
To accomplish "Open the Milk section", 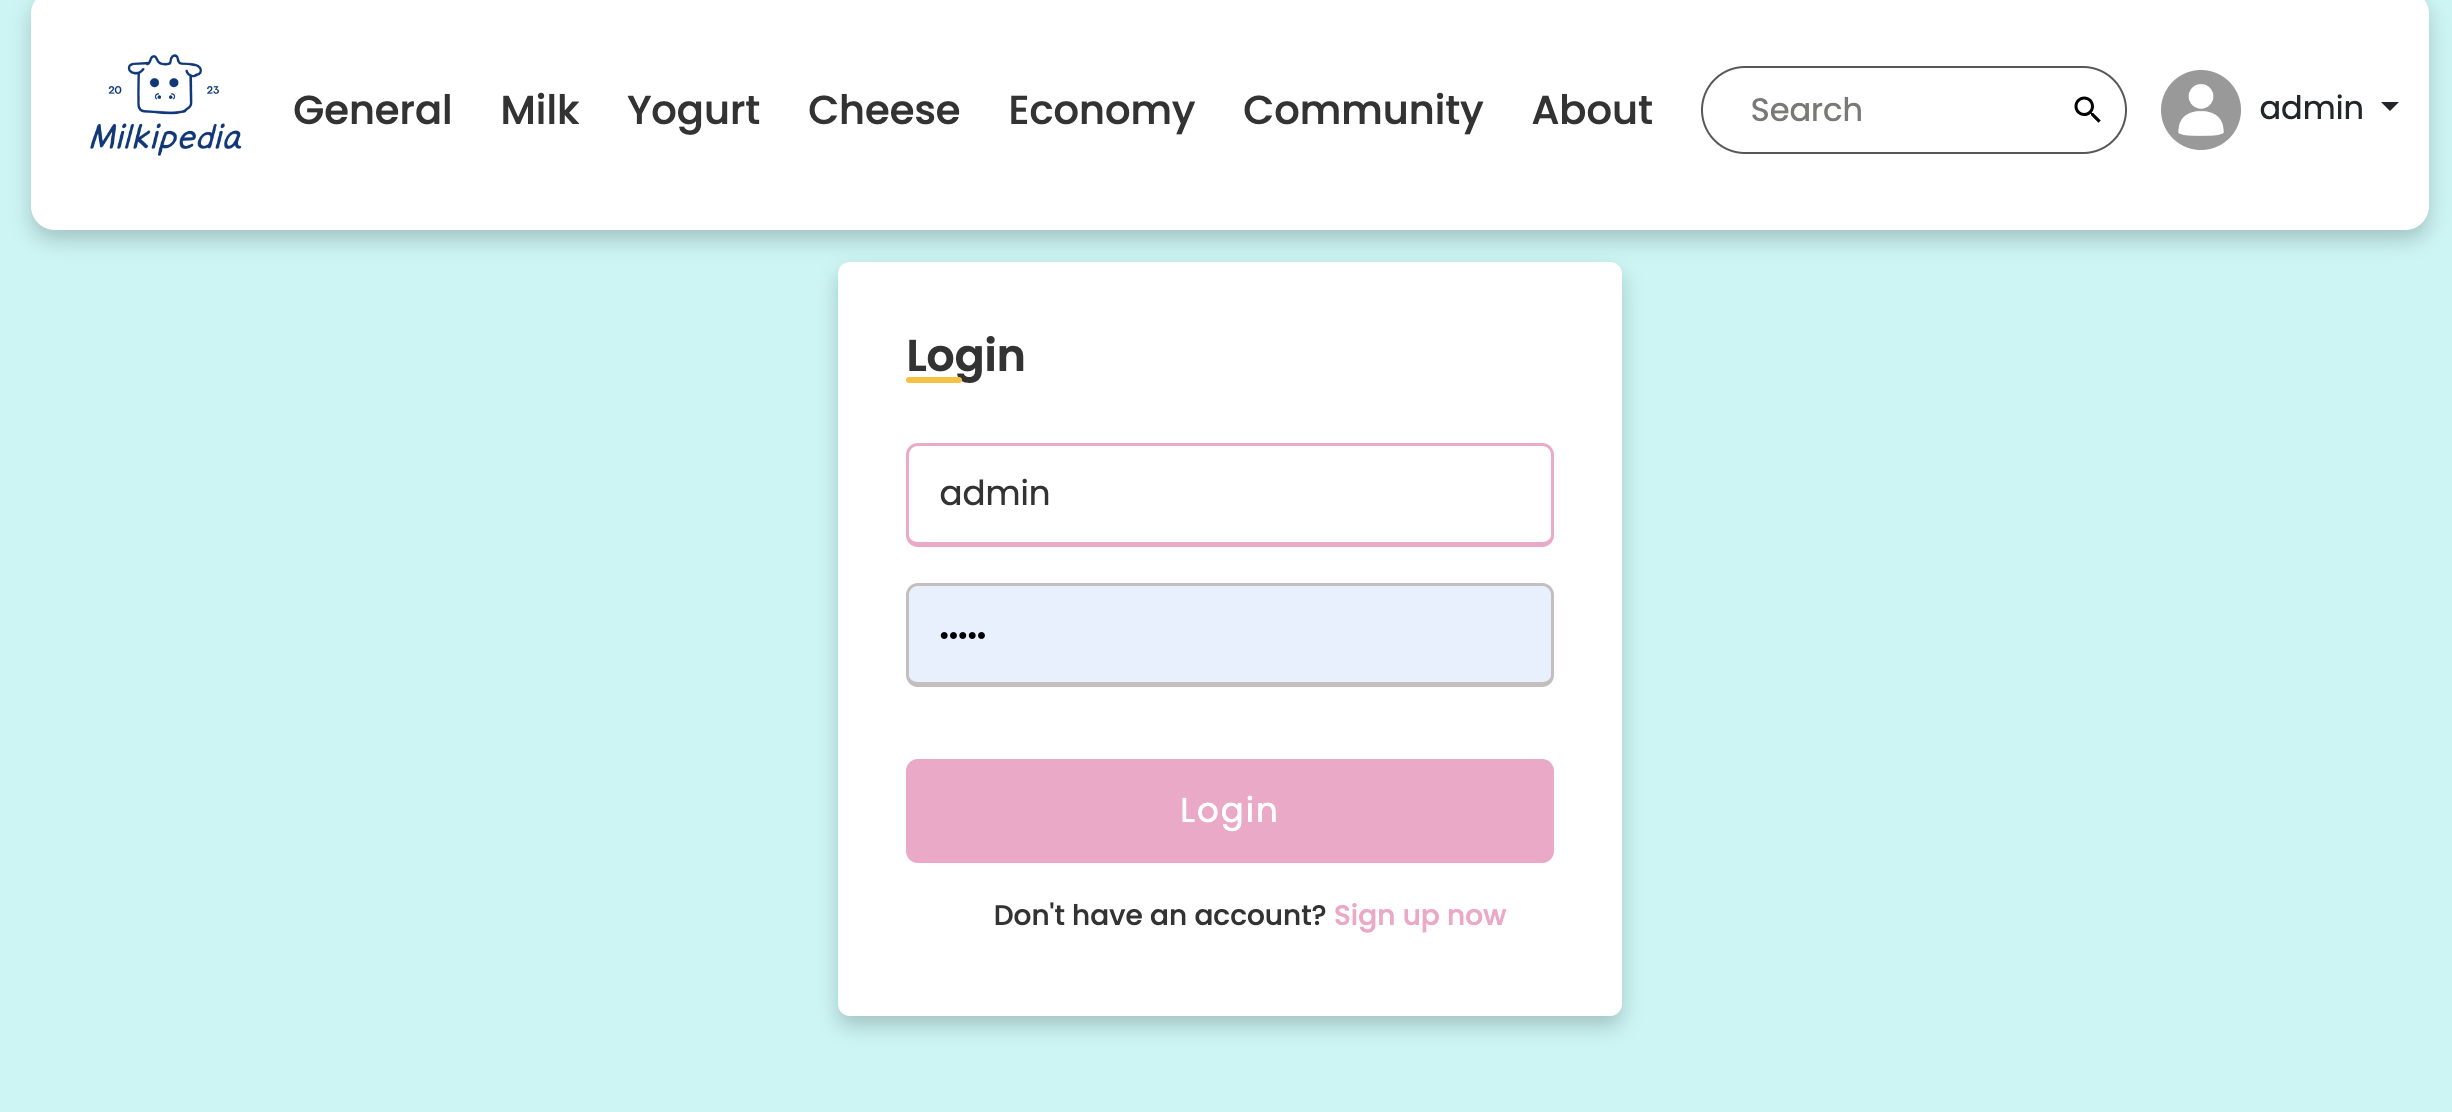I will [540, 110].
